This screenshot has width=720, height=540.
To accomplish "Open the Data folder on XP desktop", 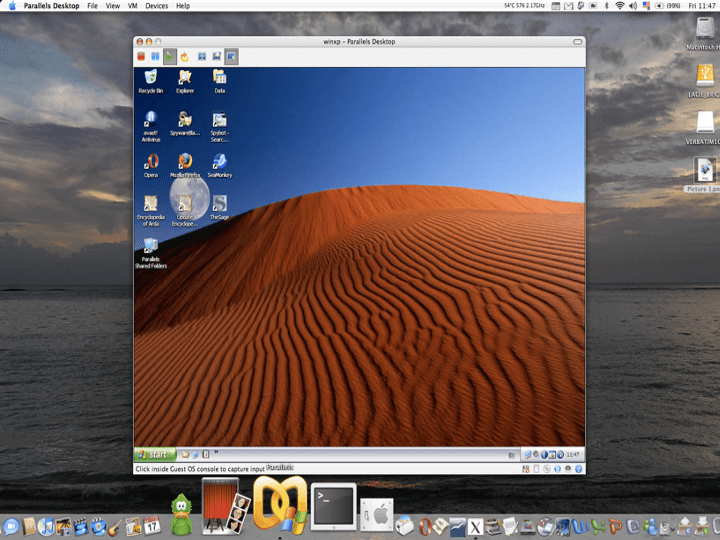I will (220, 78).
